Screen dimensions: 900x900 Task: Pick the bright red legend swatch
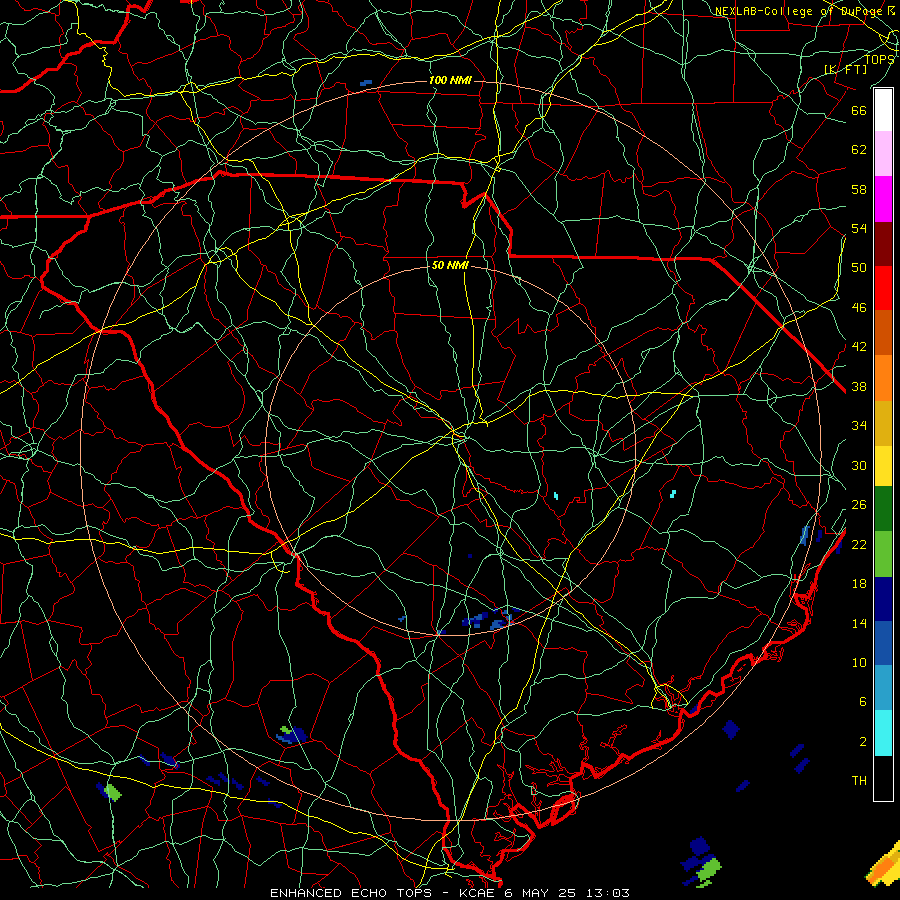[x=883, y=288]
